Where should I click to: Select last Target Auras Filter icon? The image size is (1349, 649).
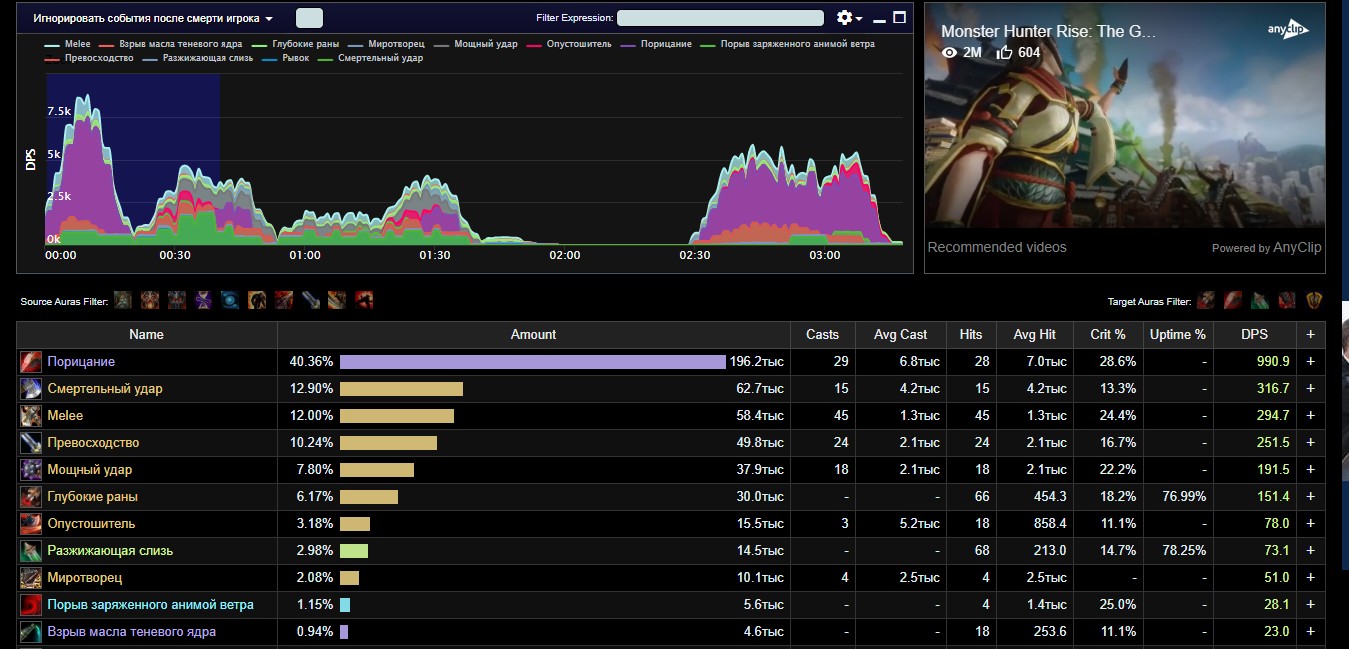click(x=1313, y=300)
